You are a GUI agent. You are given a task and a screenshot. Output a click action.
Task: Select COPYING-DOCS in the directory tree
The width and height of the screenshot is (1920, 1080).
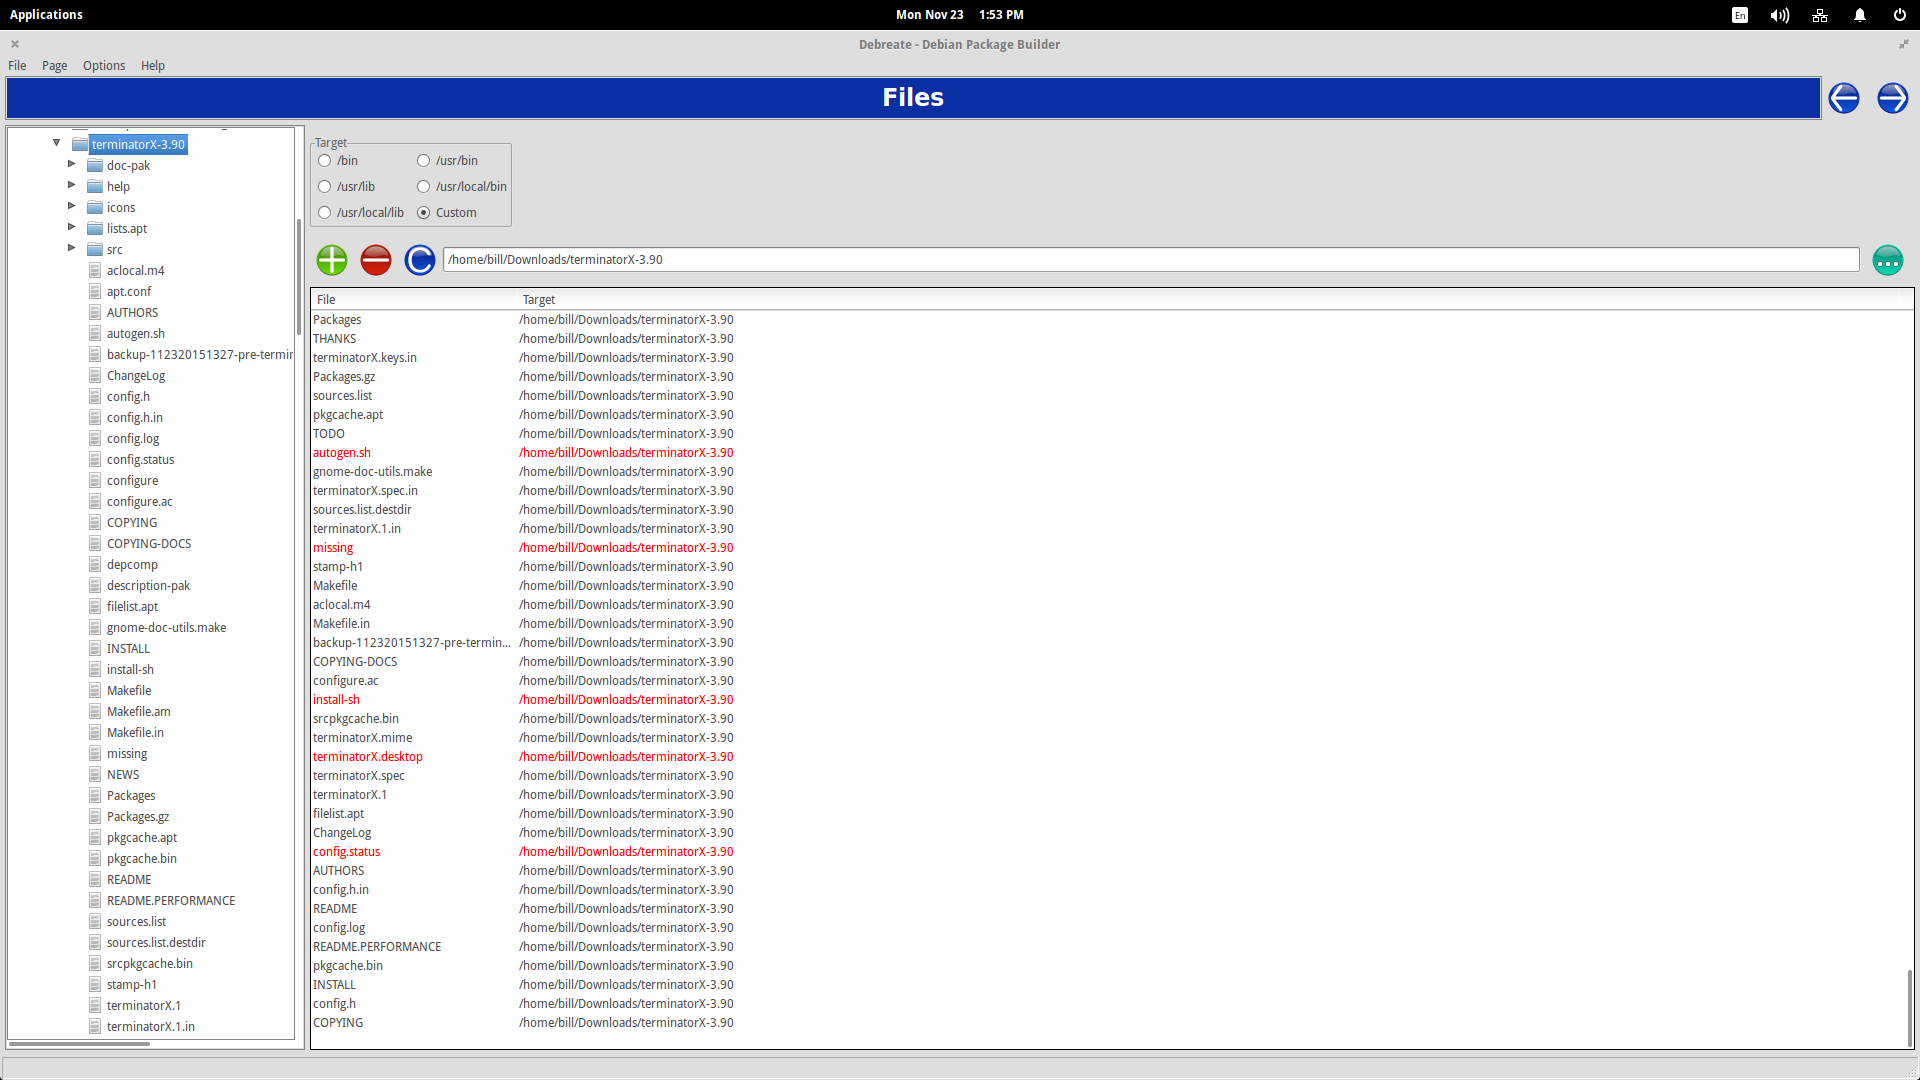pos(149,544)
